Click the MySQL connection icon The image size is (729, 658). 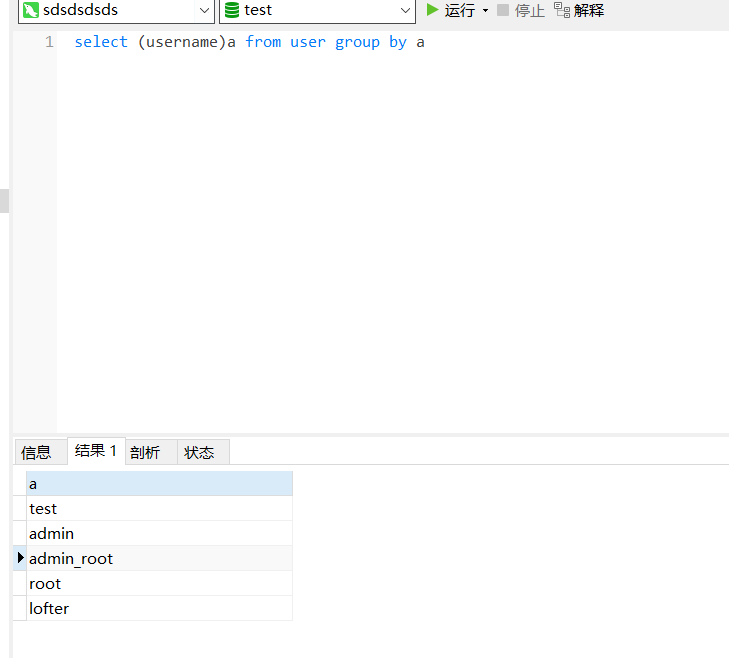31,10
